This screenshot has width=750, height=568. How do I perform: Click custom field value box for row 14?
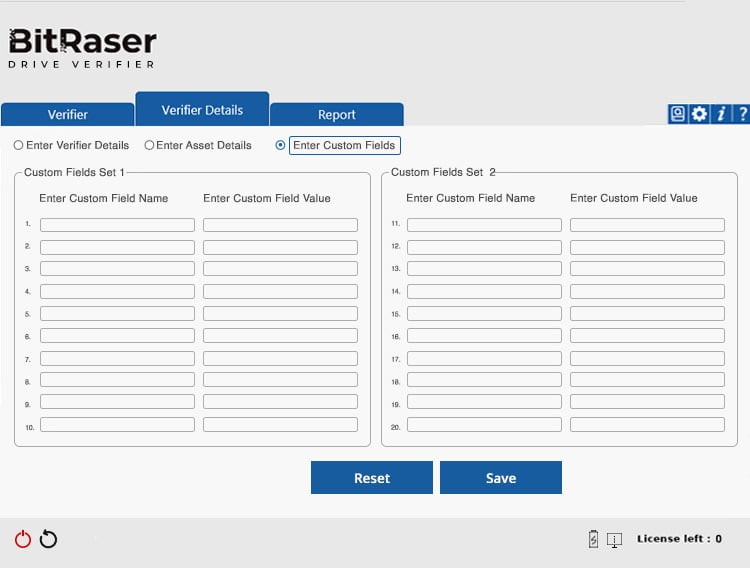click(x=647, y=291)
